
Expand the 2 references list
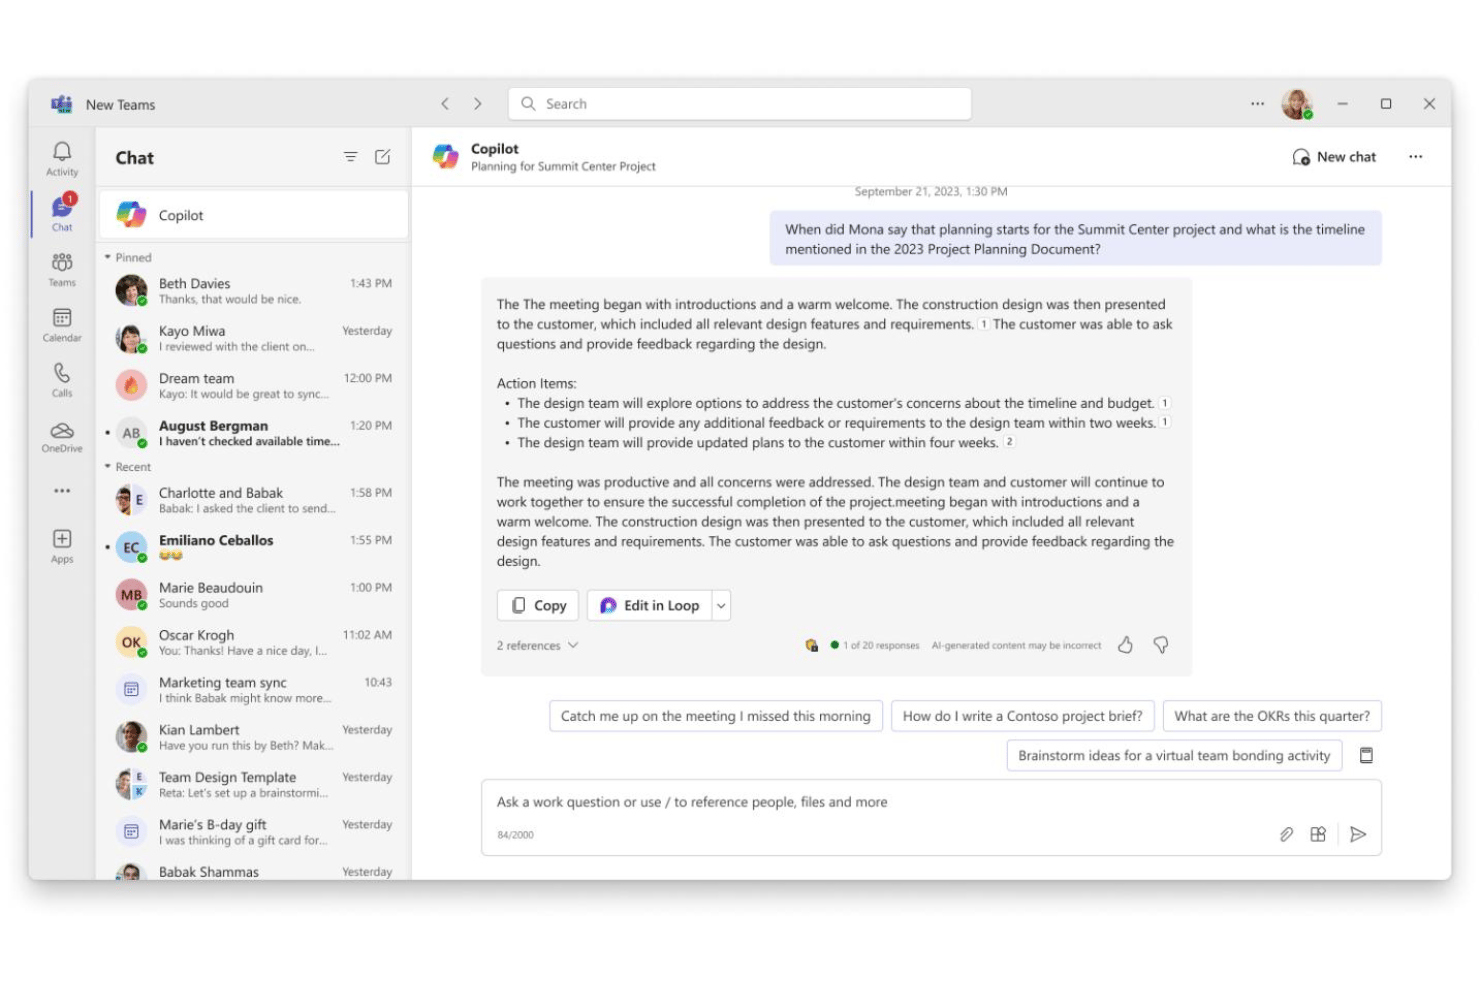[537, 645]
